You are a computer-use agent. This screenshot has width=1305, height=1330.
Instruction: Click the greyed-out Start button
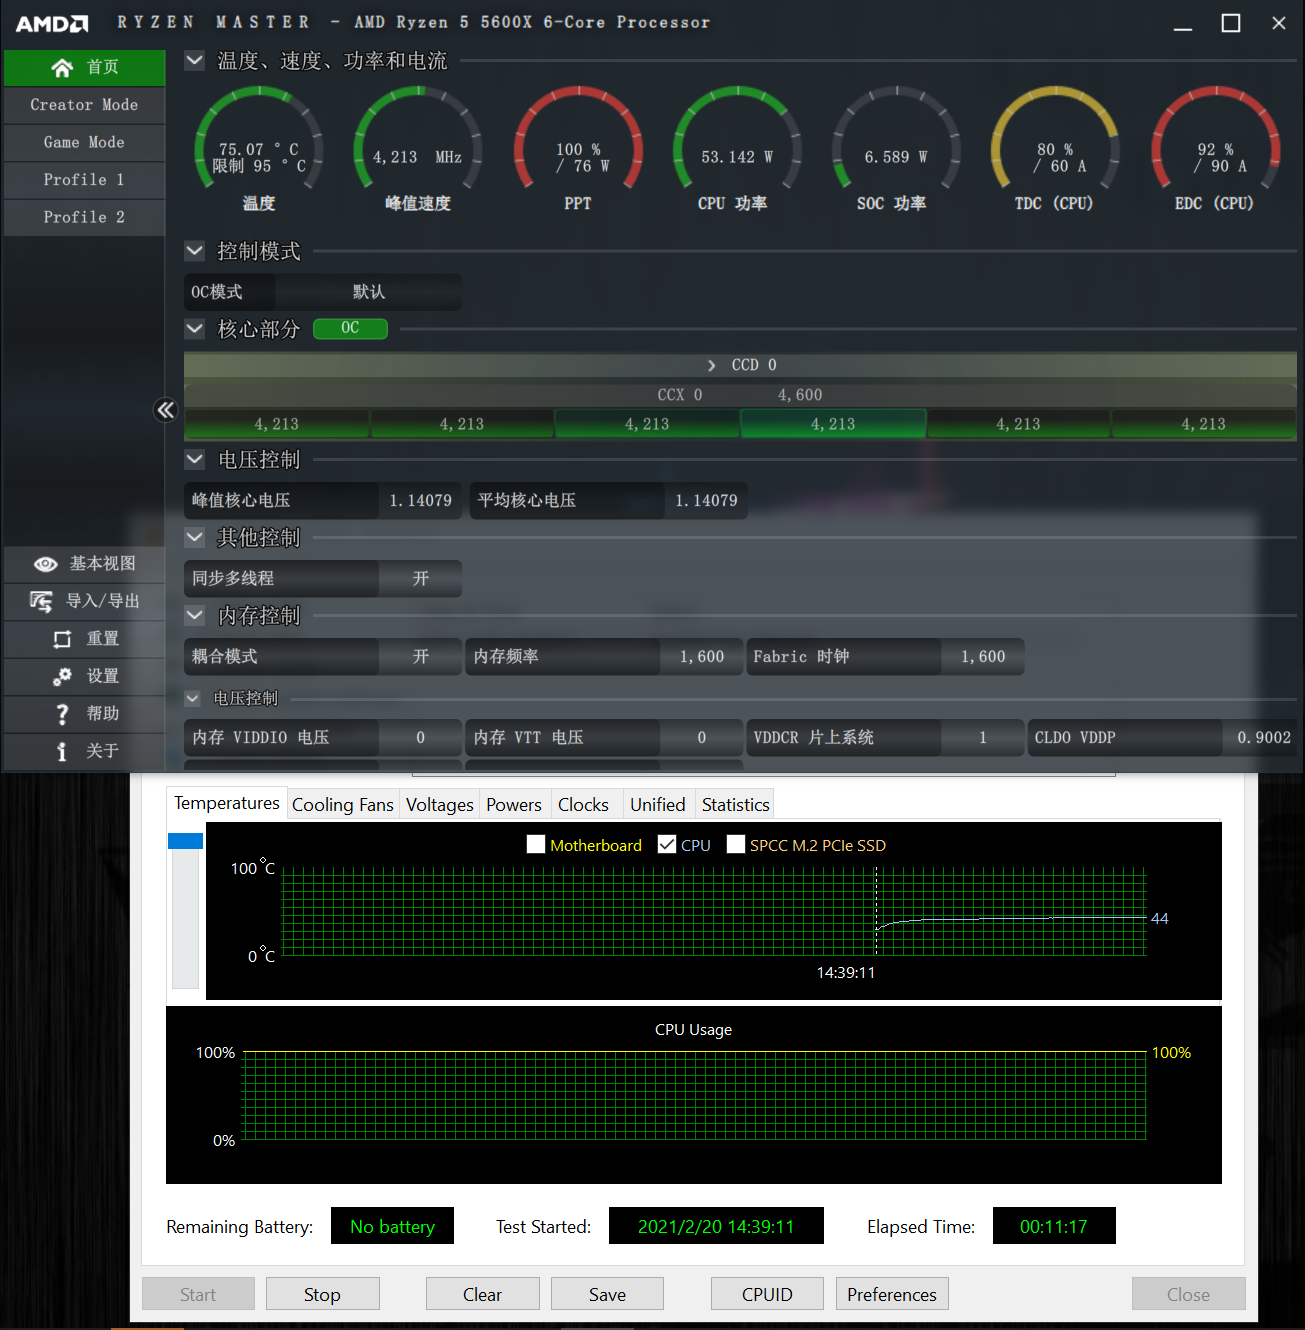click(x=198, y=1294)
